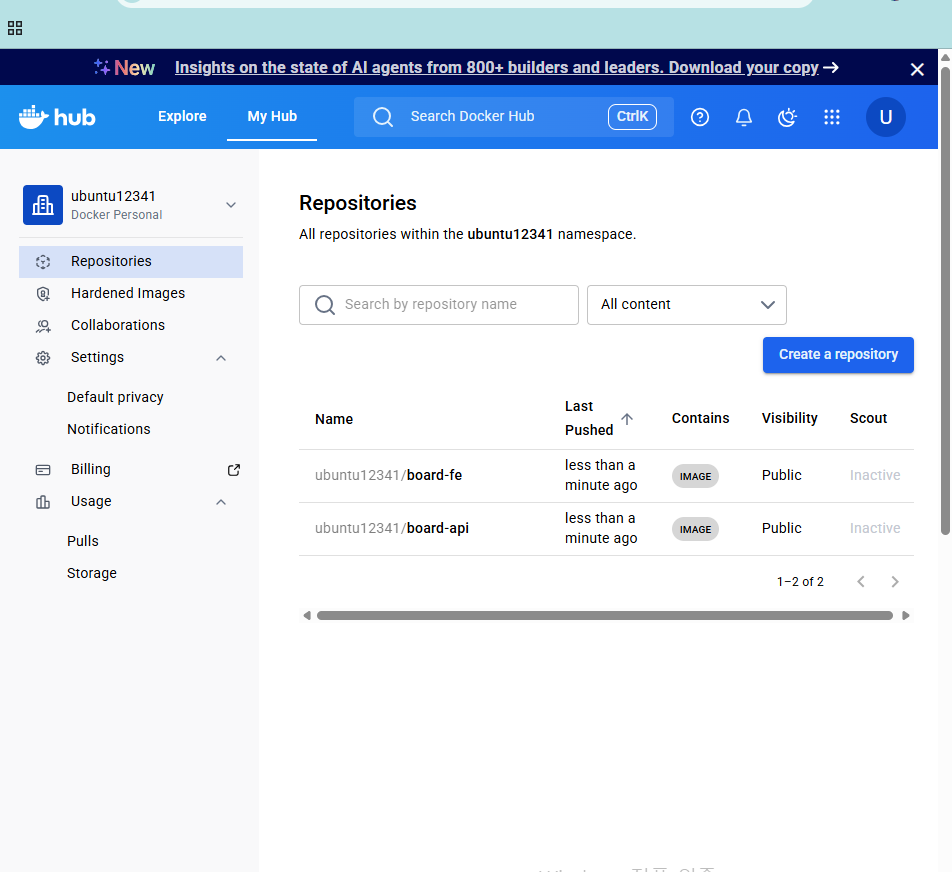Focus the Search by repository name field

pyautogui.click(x=438, y=305)
